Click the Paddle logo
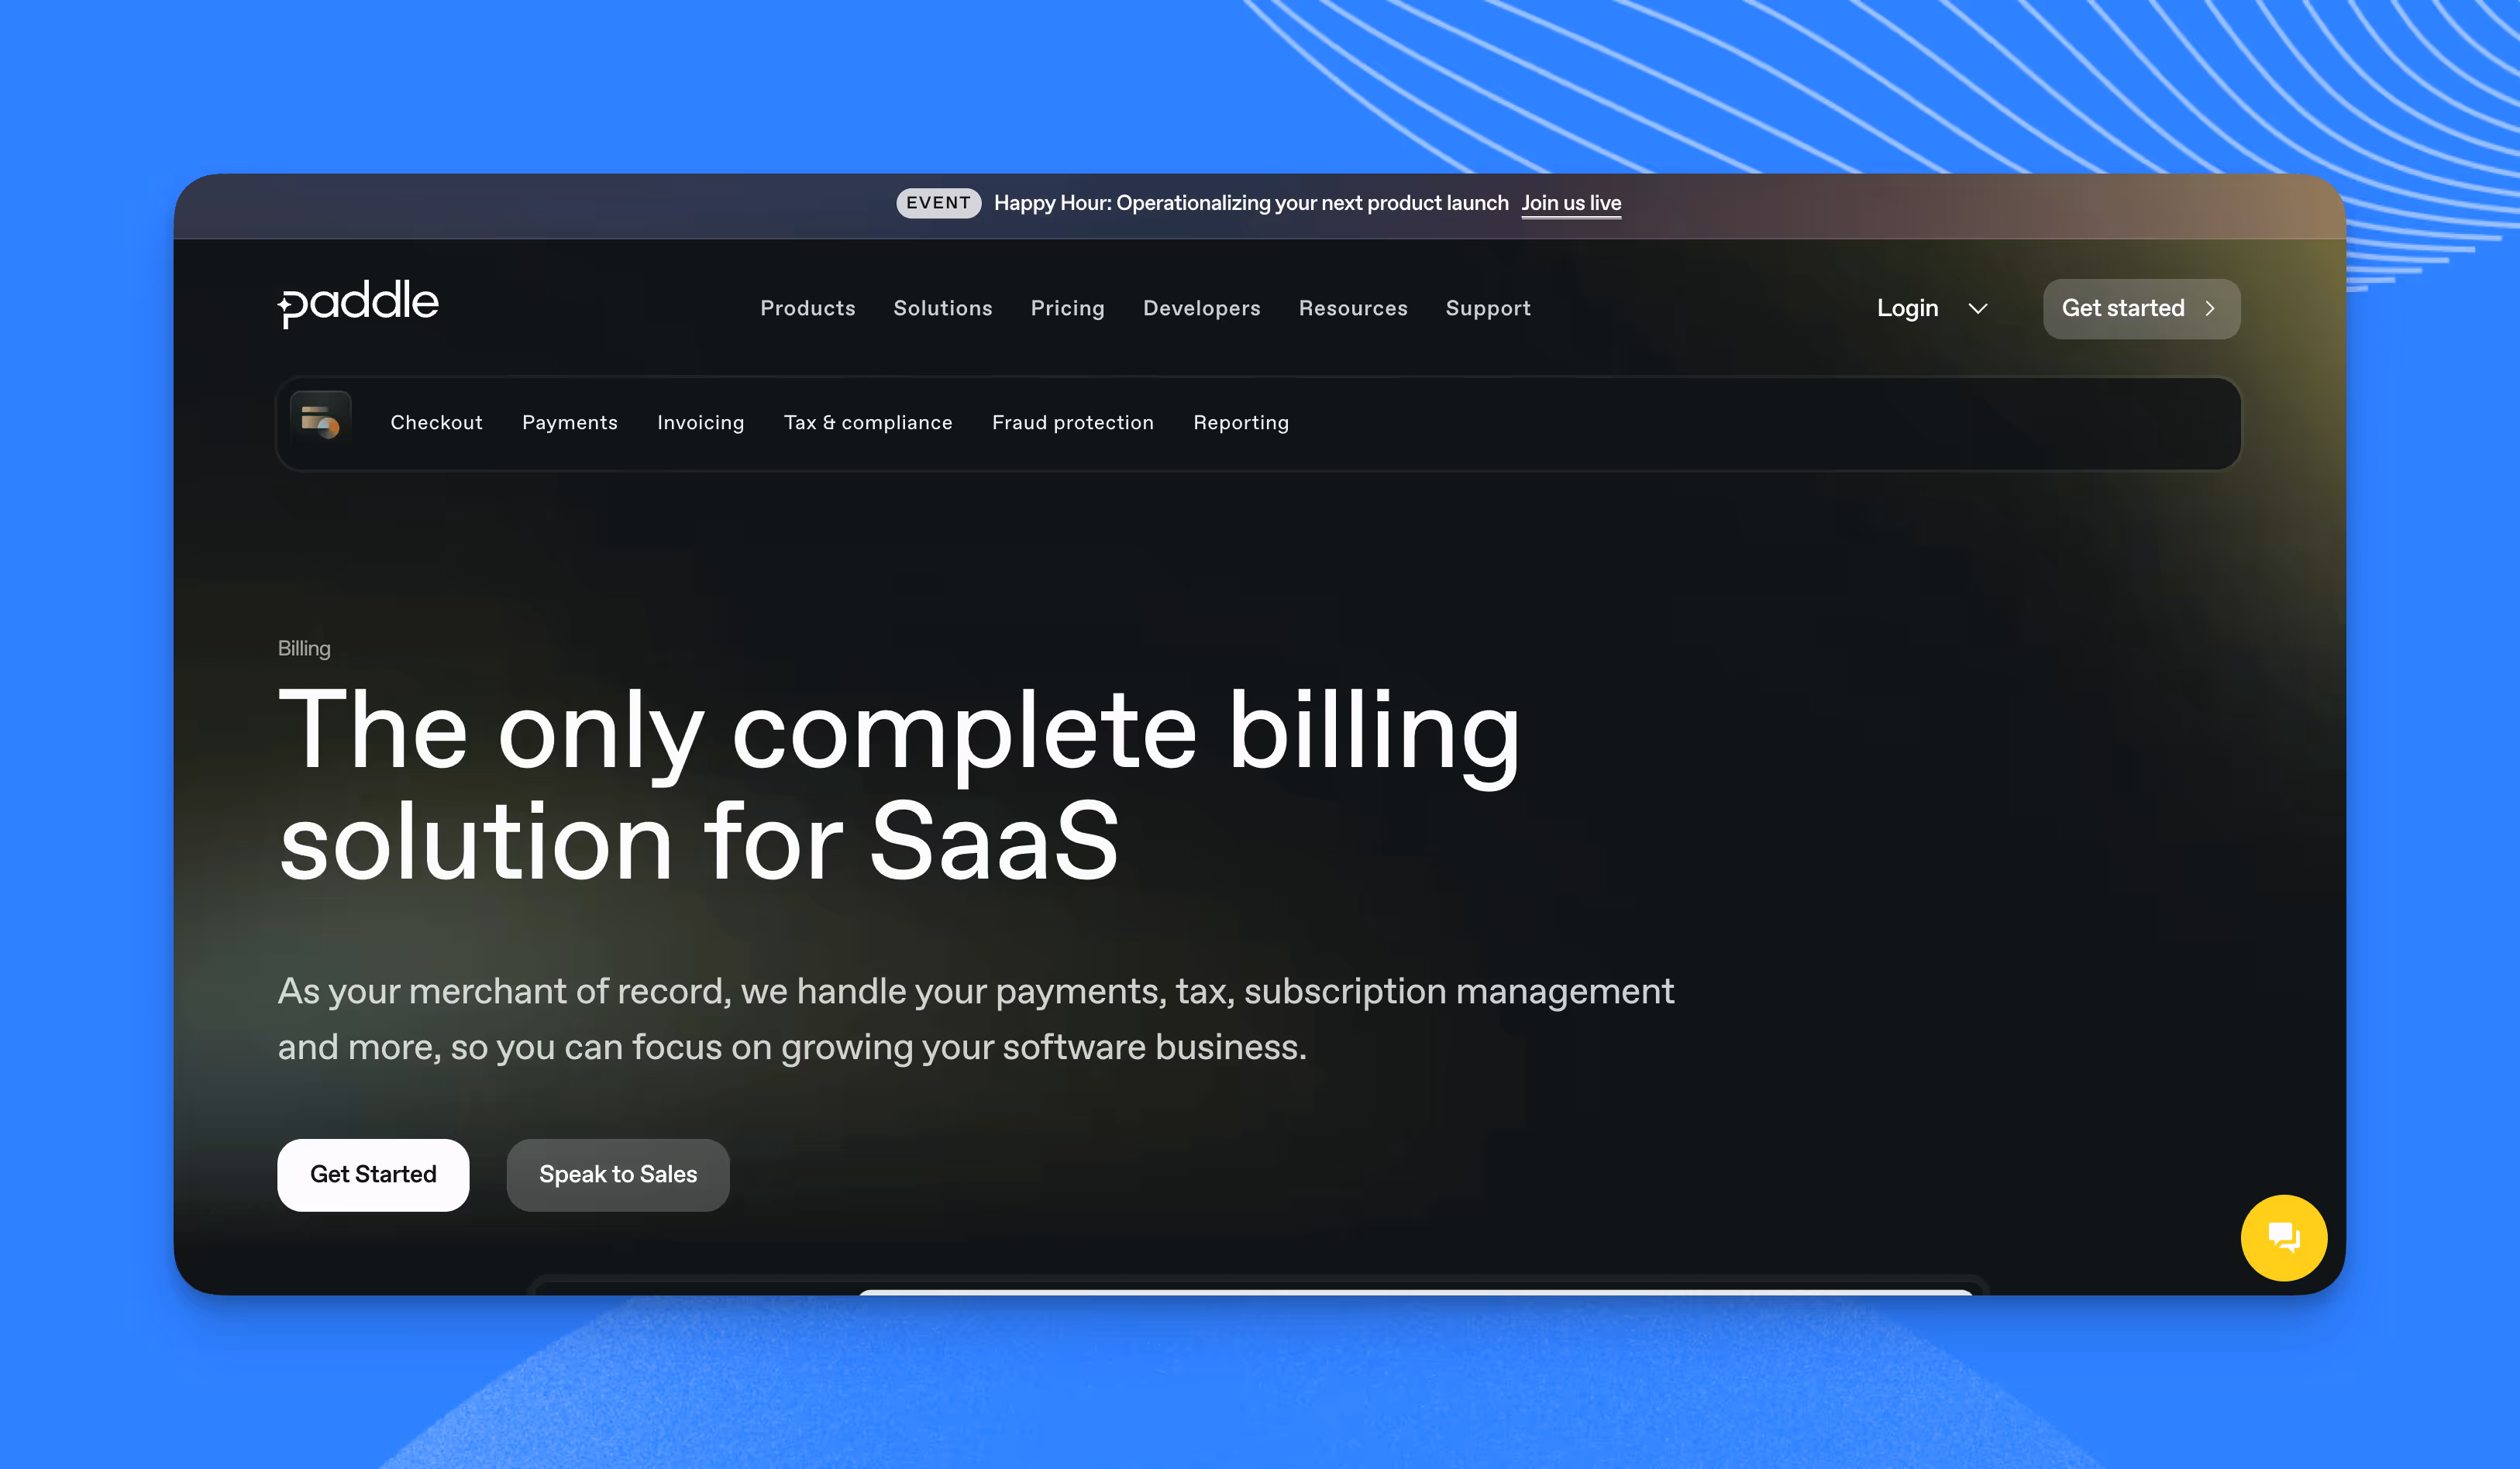The height and width of the screenshot is (1469, 2520). coord(358,303)
